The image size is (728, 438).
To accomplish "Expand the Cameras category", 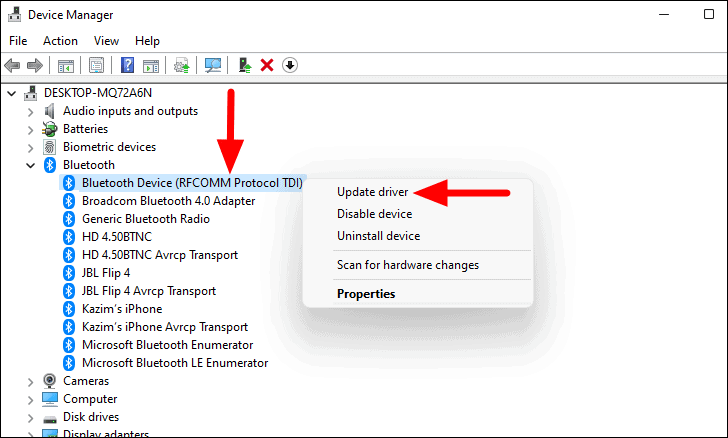I will [x=30, y=381].
